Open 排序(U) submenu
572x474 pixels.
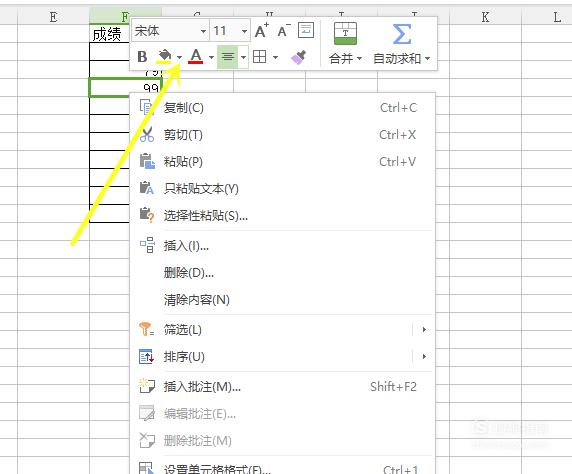[283, 357]
